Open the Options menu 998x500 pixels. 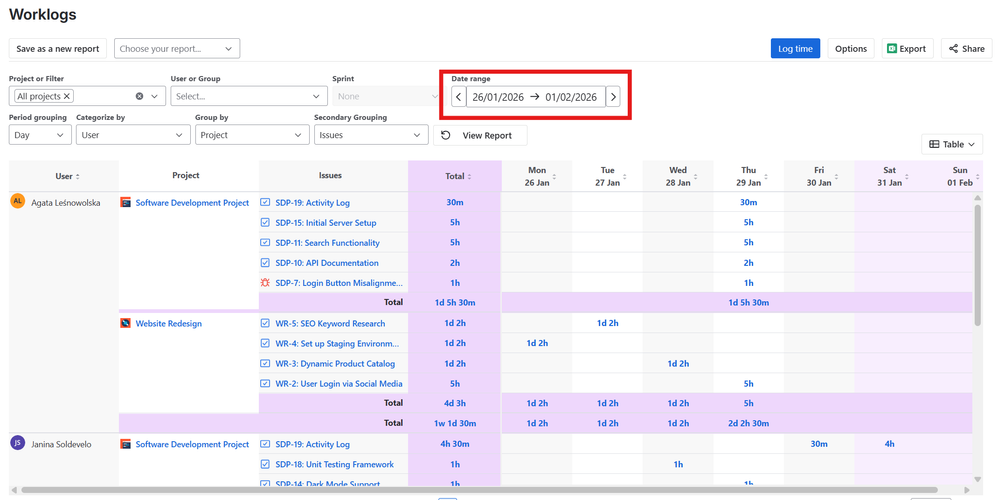click(851, 49)
